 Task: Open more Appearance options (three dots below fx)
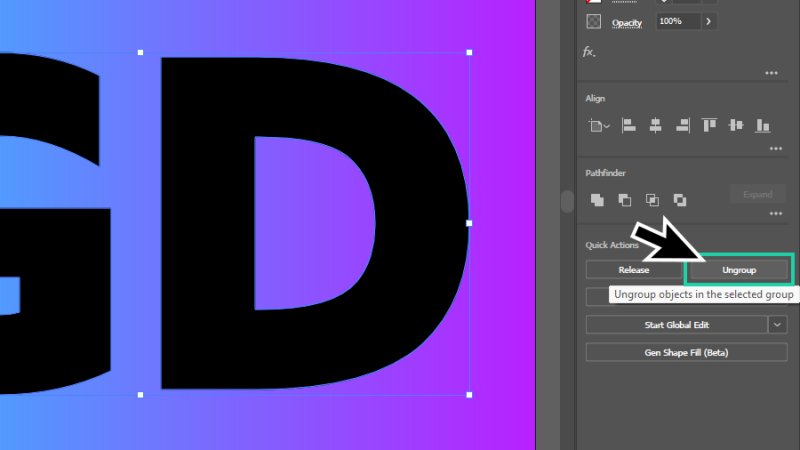coord(771,73)
